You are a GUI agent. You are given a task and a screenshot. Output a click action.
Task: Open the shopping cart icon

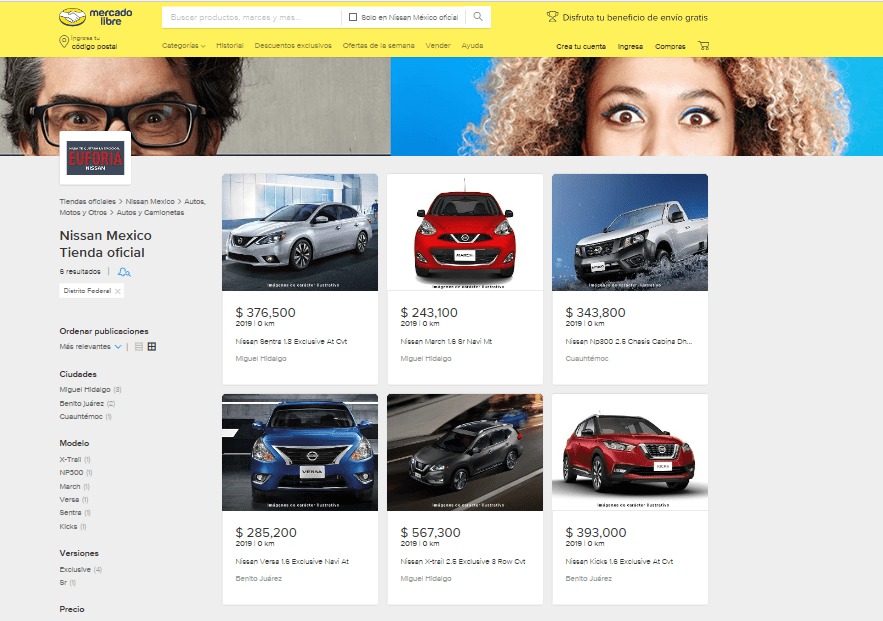pyautogui.click(x=704, y=46)
